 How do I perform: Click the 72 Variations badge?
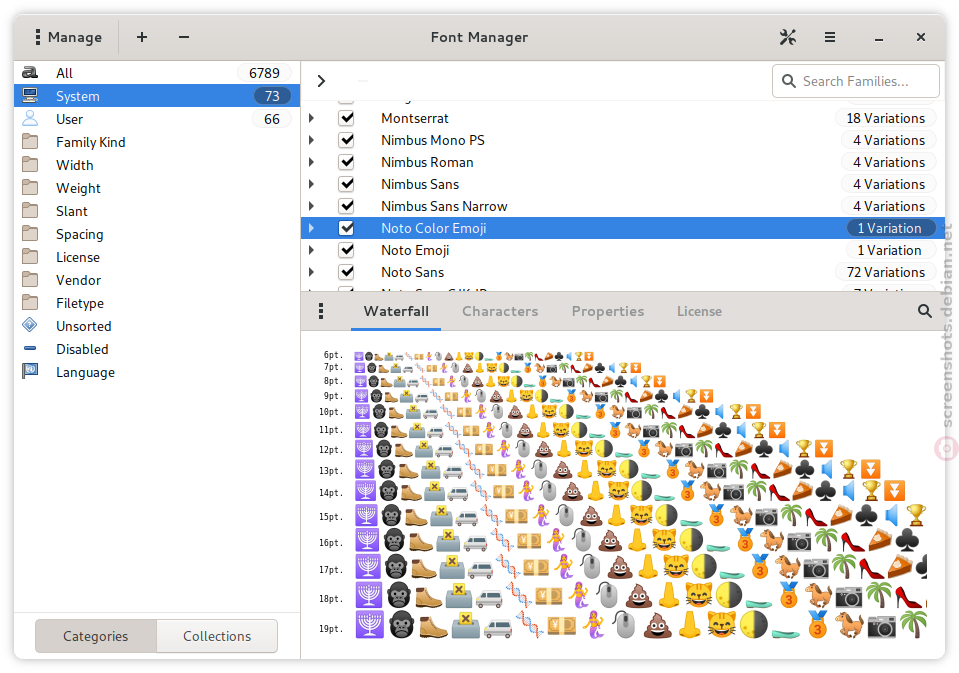(886, 272)
